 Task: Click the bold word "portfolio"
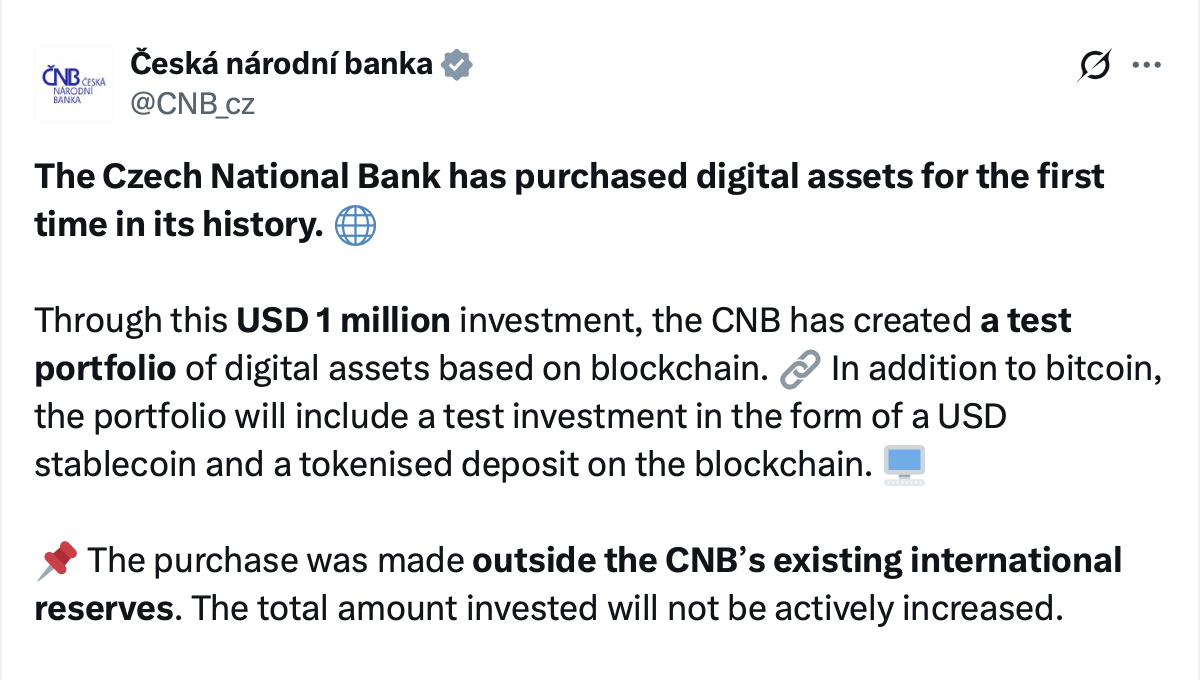(105, 369)
